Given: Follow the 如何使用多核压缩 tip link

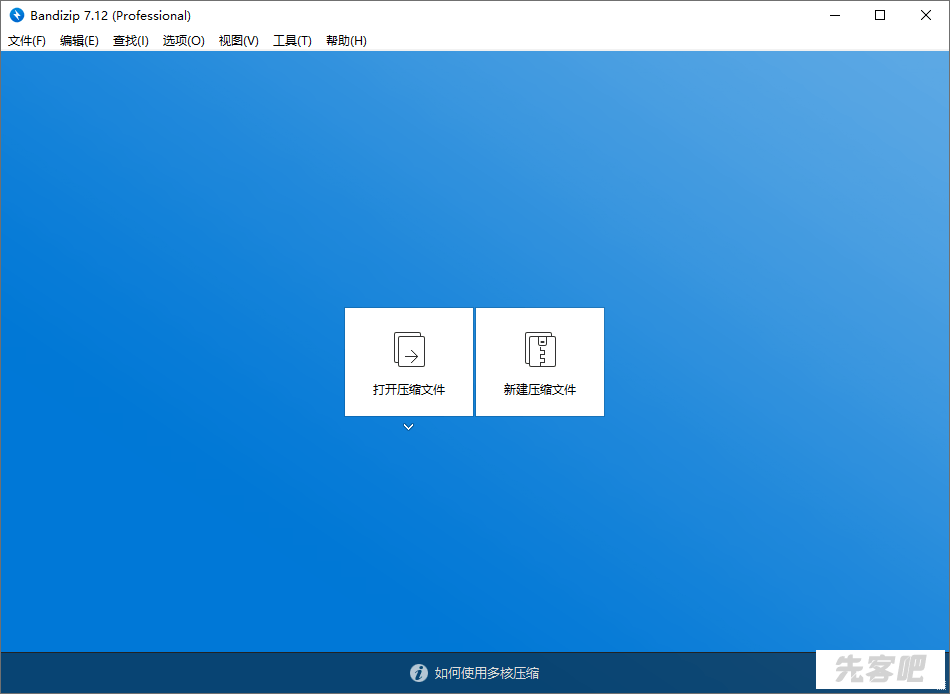Looking at the screenshot, I should 487,673.
